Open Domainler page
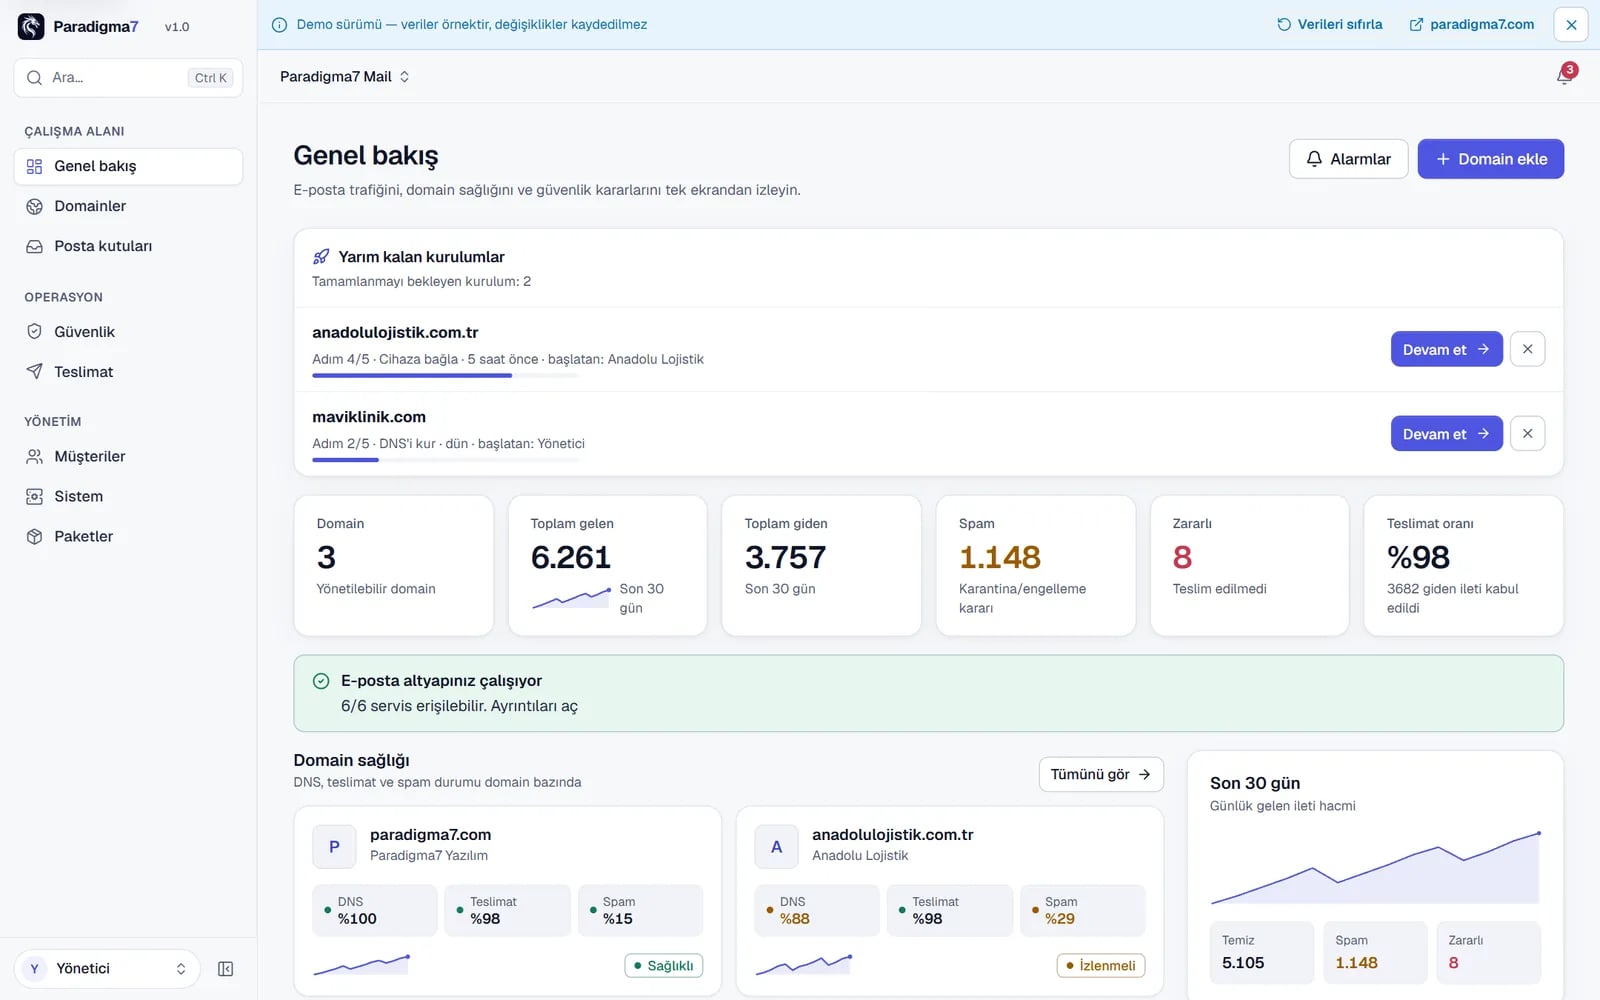The width and height of the screenshot is (1600, 1000). [x=128, y=206]
